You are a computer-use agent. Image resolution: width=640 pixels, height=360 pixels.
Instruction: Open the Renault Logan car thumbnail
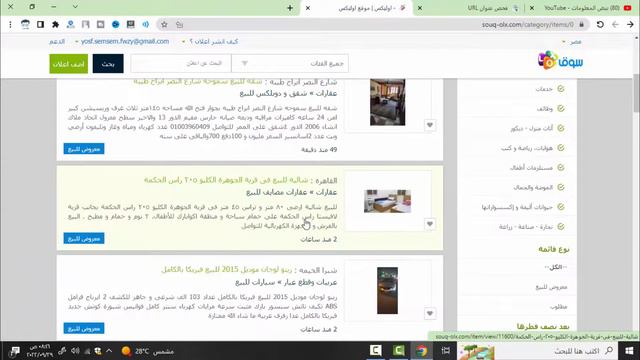pos(387,291)
